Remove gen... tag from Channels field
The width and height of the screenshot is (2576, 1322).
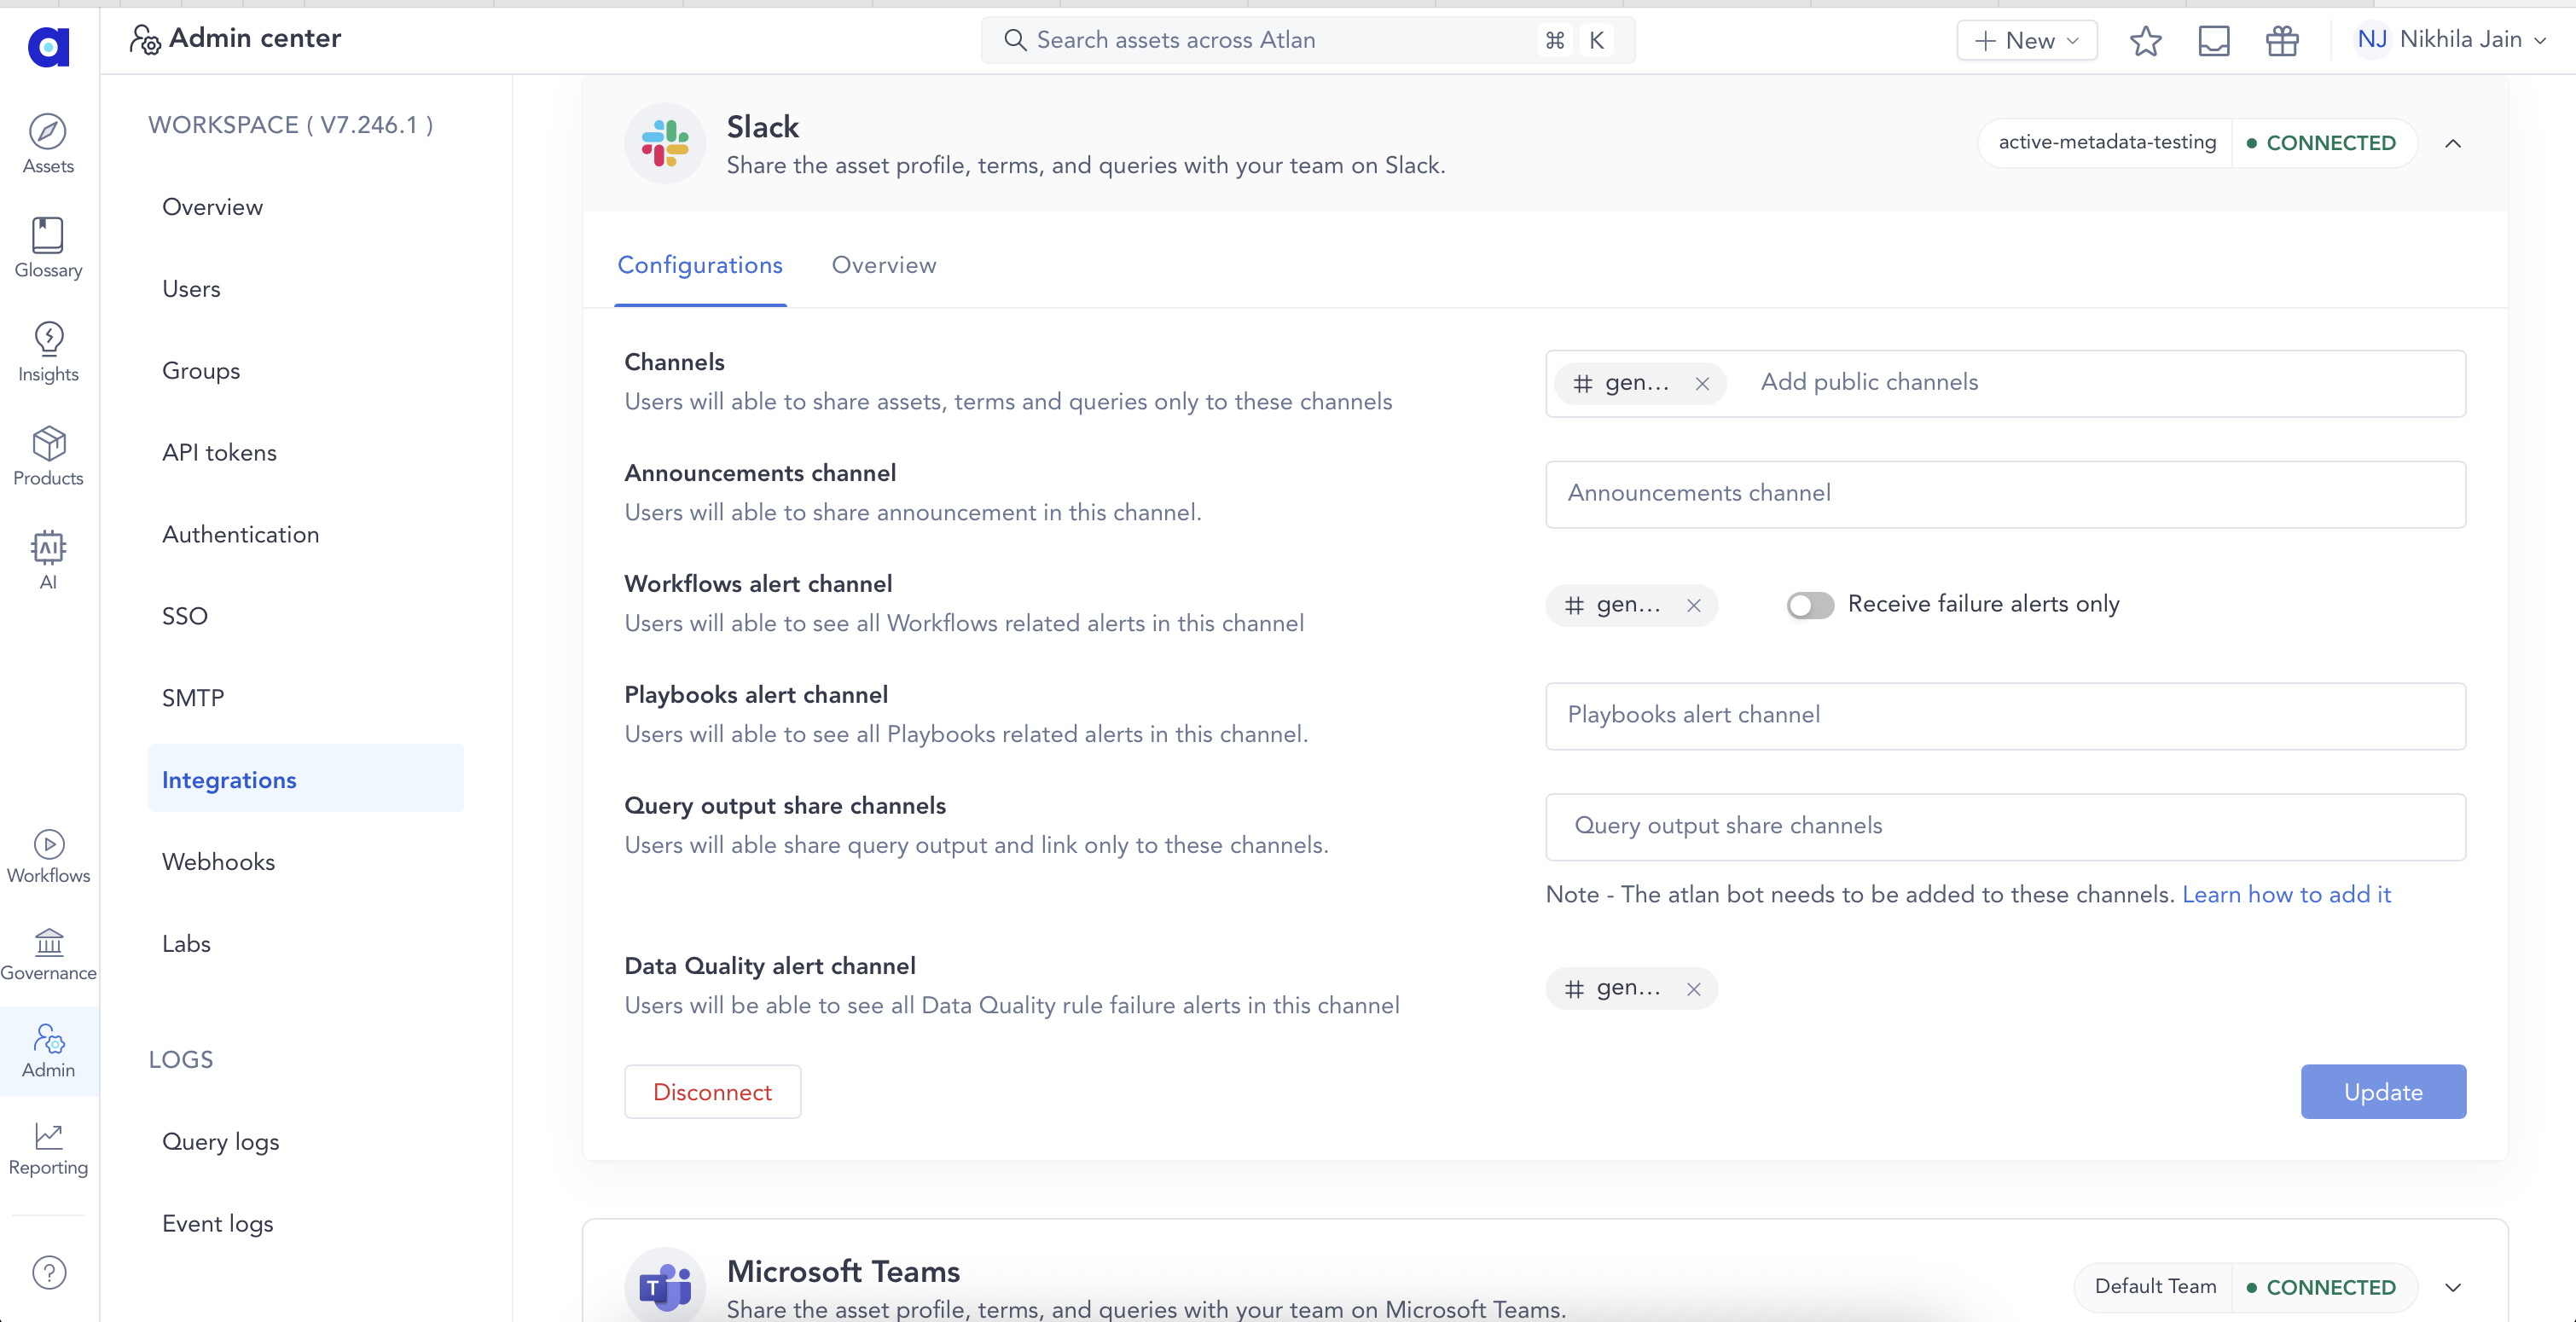[1702, 384]
